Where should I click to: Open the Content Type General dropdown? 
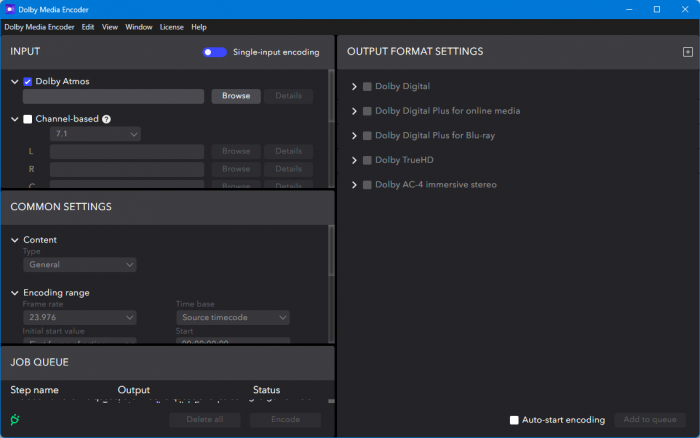[x=80, y=265]
